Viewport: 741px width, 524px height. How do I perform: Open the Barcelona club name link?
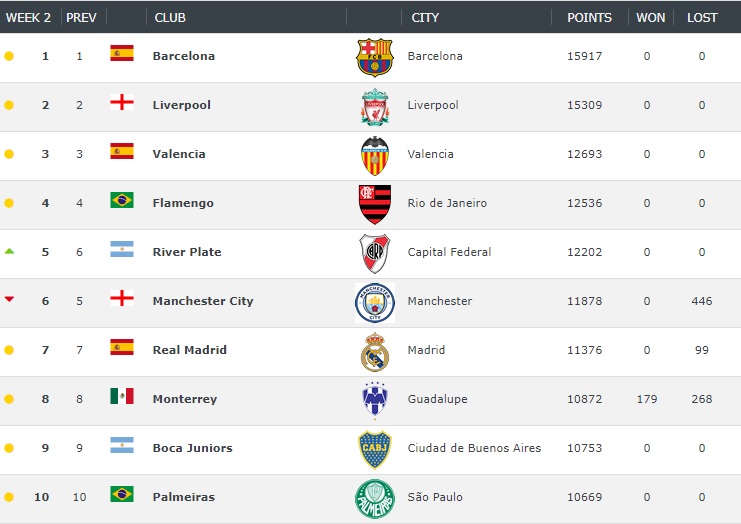(183, 56)
